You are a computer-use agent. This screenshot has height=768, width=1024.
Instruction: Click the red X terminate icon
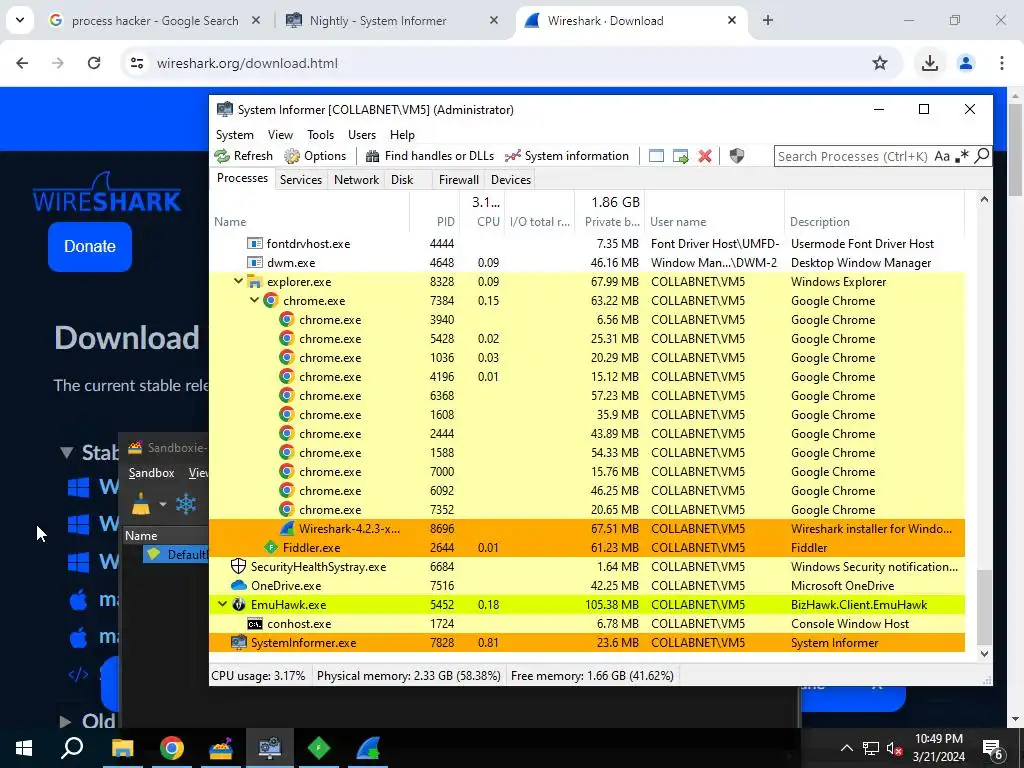click(x=705, y=155)
